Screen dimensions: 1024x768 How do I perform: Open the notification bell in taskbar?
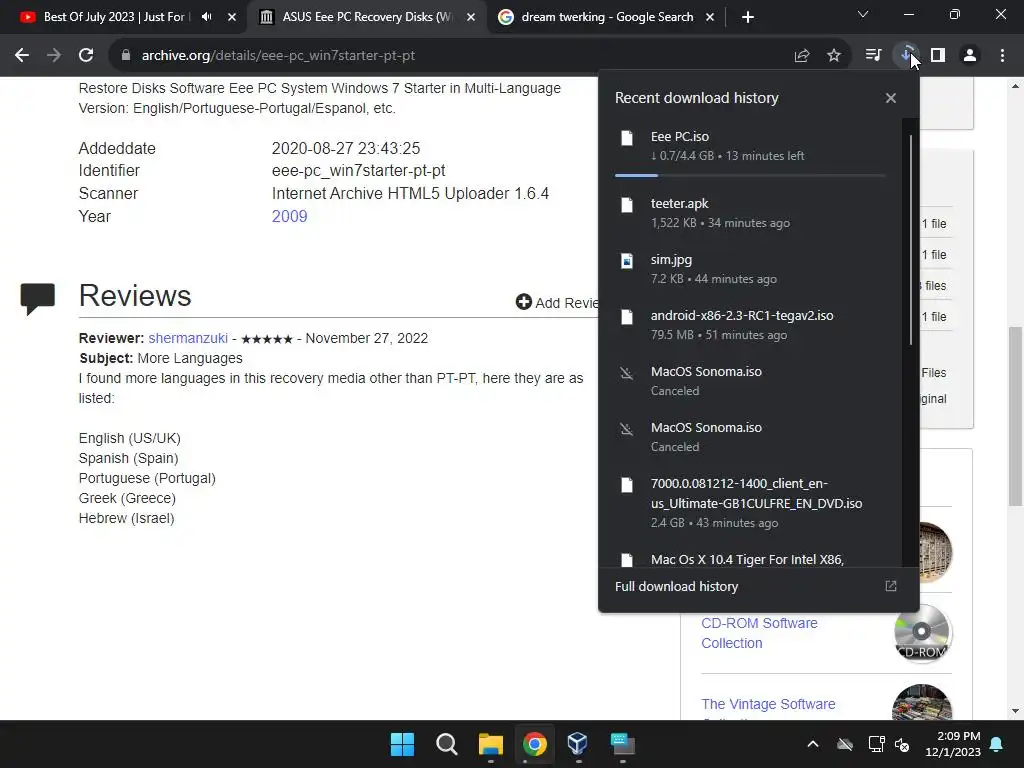pos(997,744)
